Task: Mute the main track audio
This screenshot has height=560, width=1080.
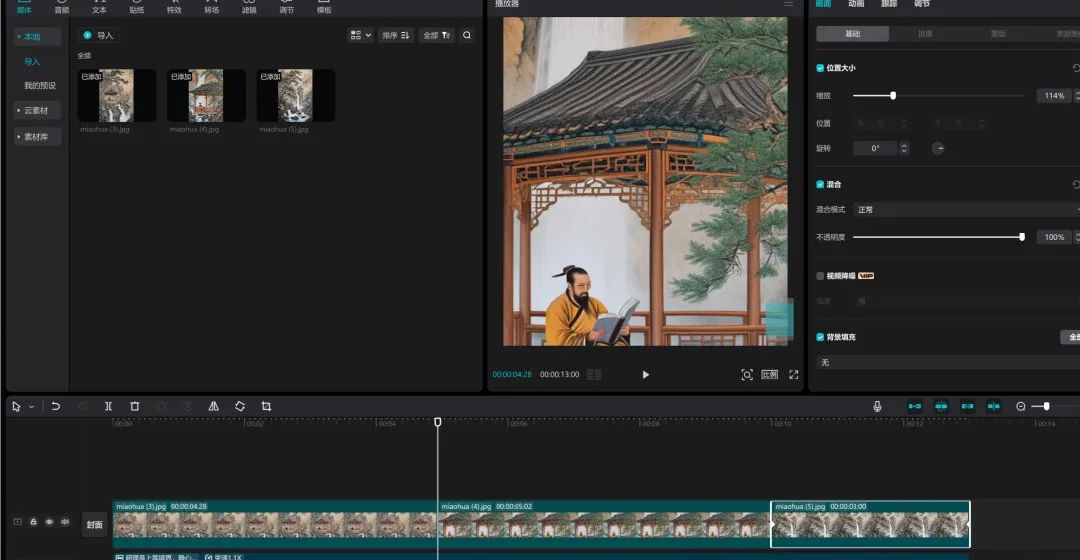Action: pos(65,522)
